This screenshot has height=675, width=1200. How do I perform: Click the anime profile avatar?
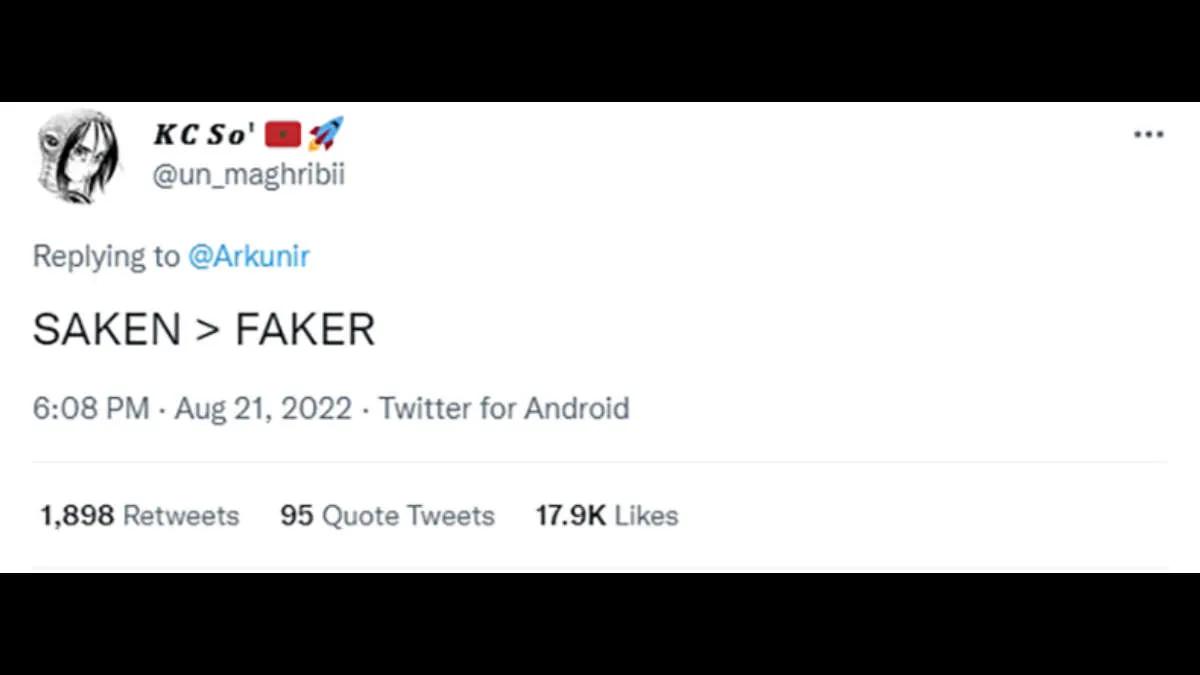pyautogui.click(x=78, y=156)
